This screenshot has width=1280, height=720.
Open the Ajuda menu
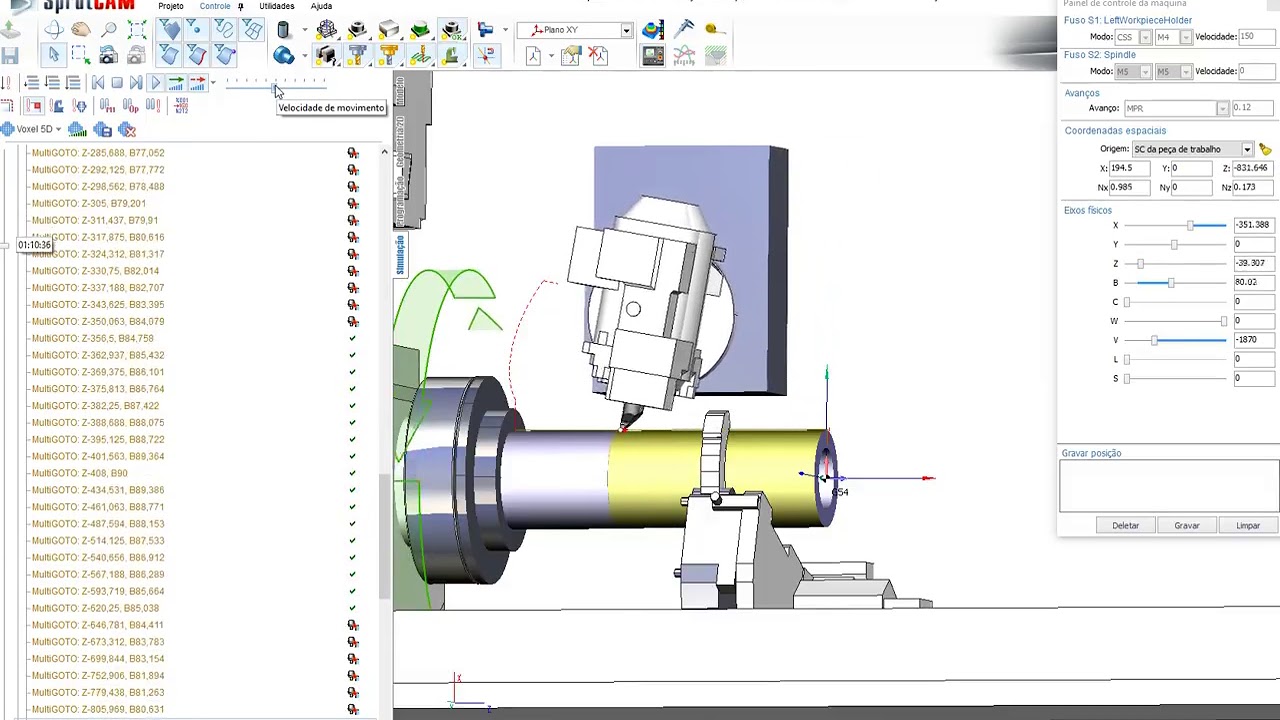(321, 6)
